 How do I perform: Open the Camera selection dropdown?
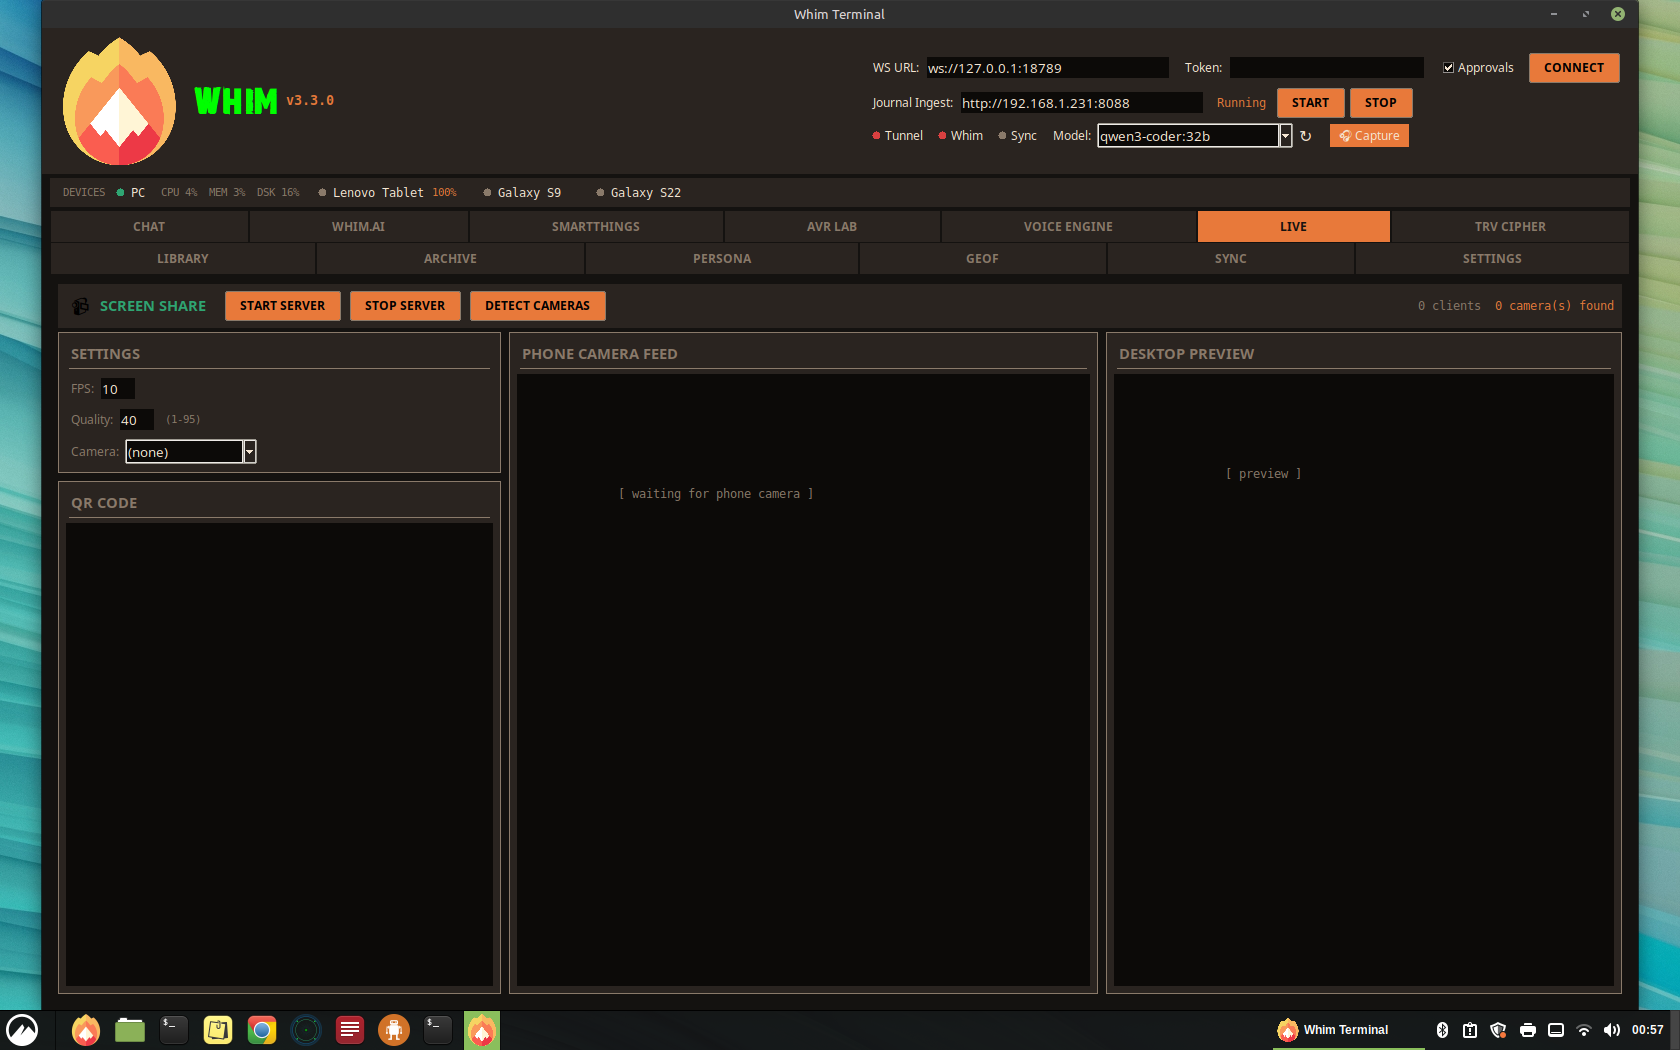click(x=249, y=451)
